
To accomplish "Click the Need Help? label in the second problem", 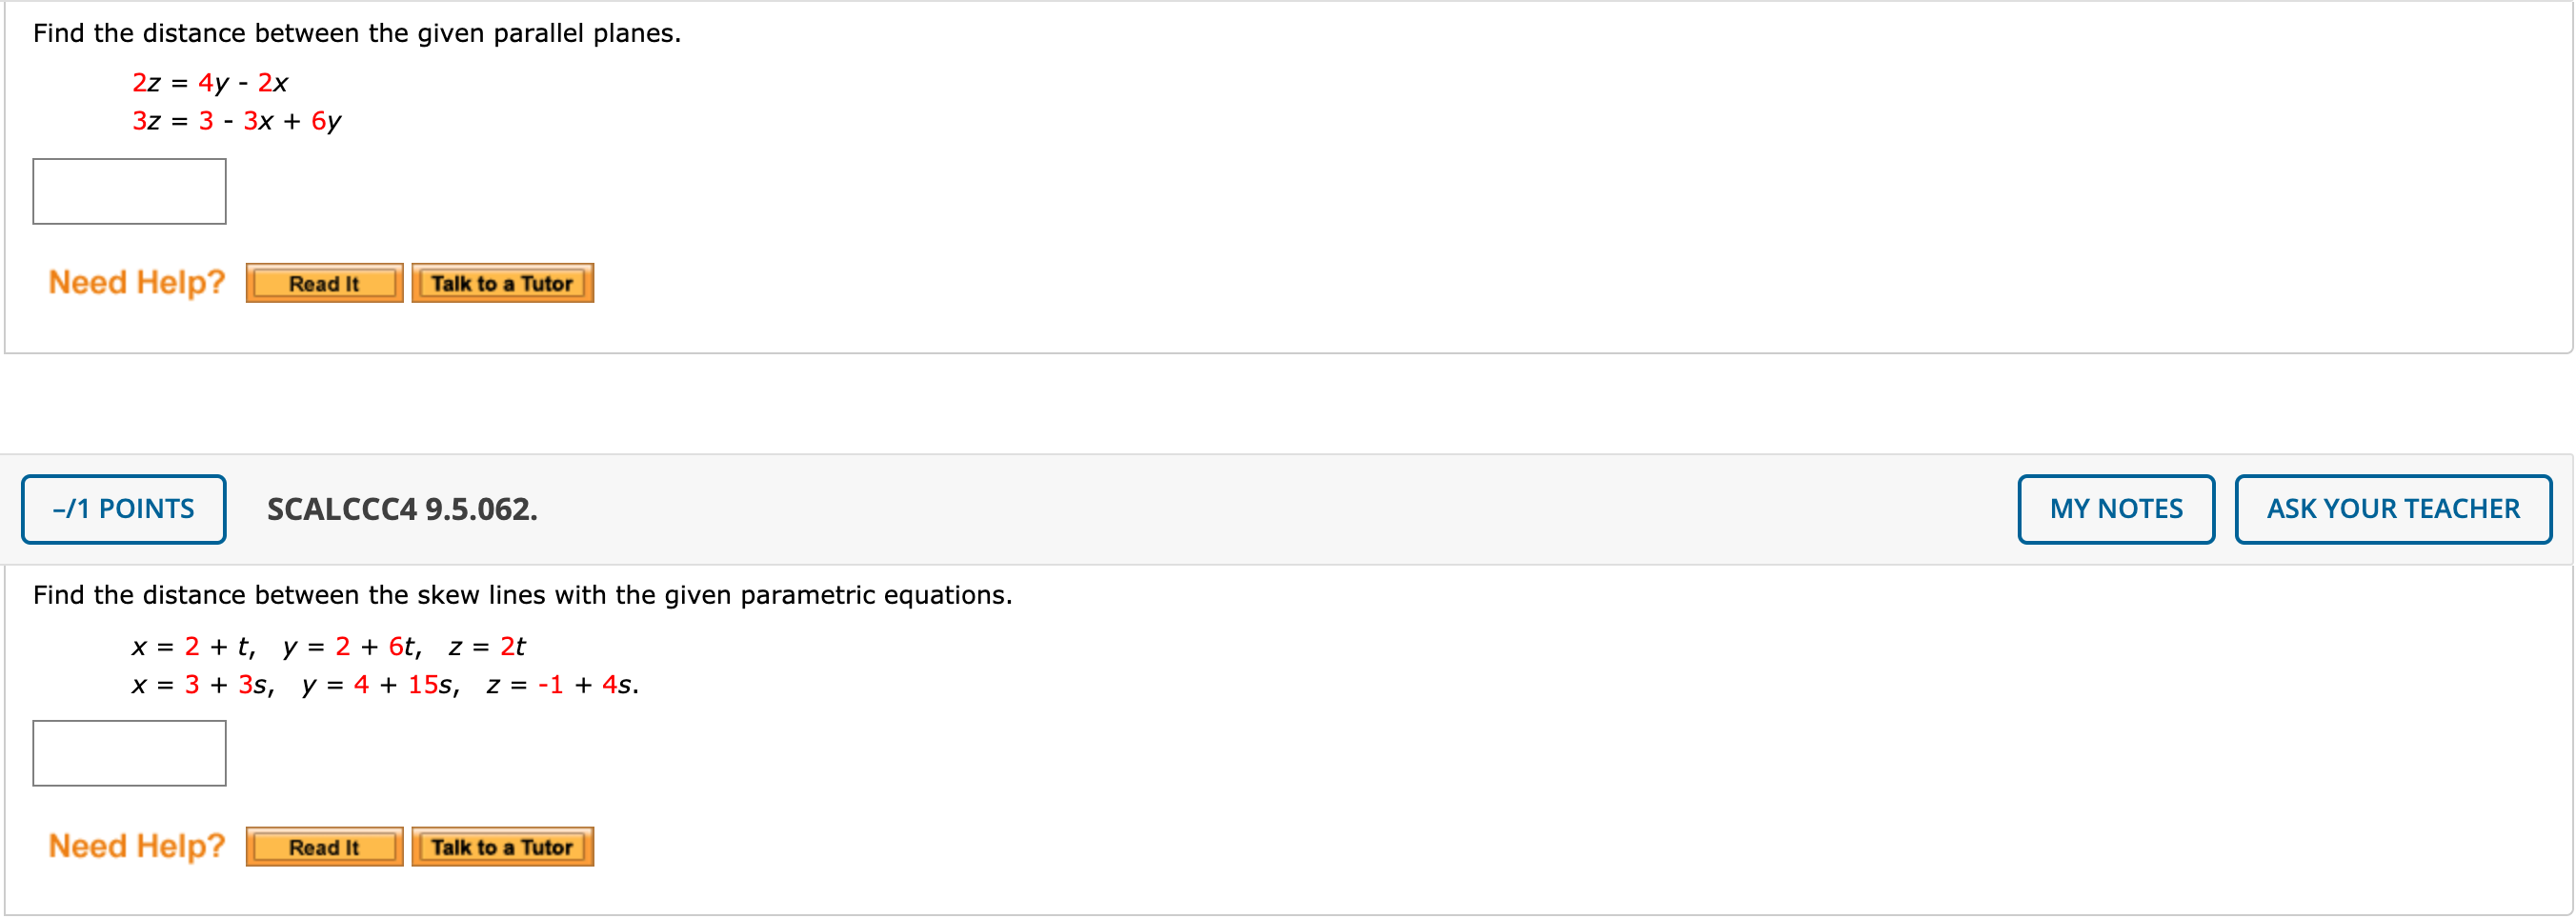I will click(137, 845).
